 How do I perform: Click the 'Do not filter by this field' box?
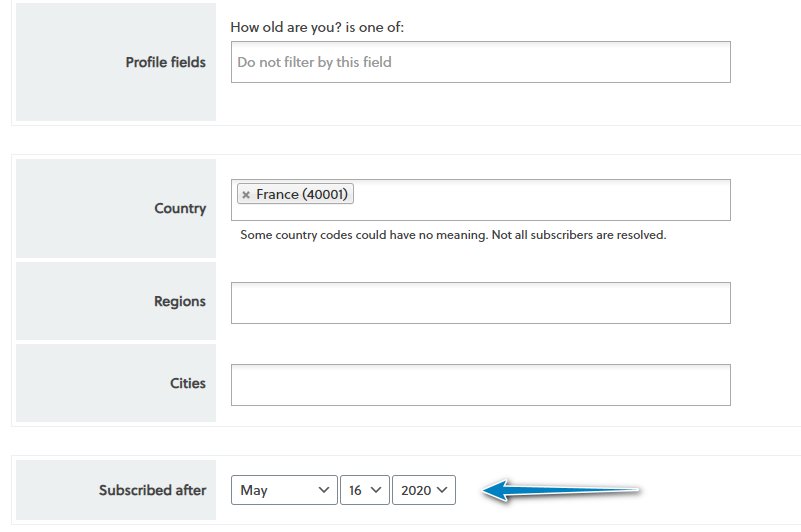point(481,62)
